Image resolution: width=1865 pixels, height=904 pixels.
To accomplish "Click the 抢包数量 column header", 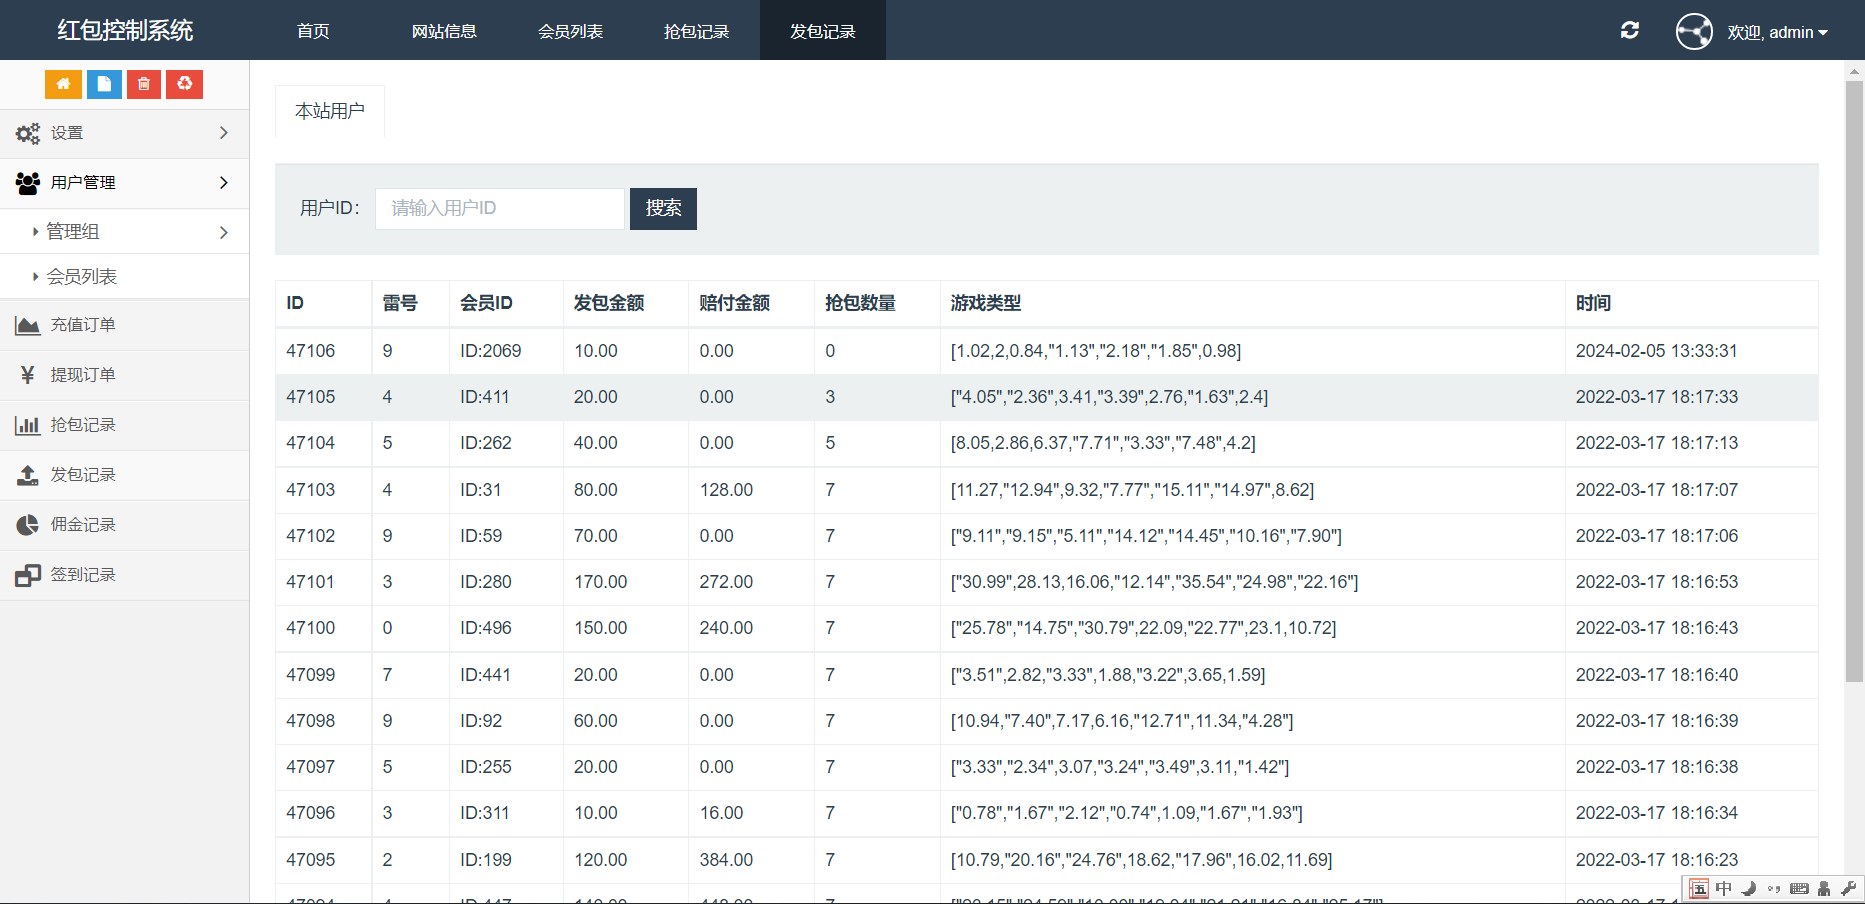I will [860, 303].
